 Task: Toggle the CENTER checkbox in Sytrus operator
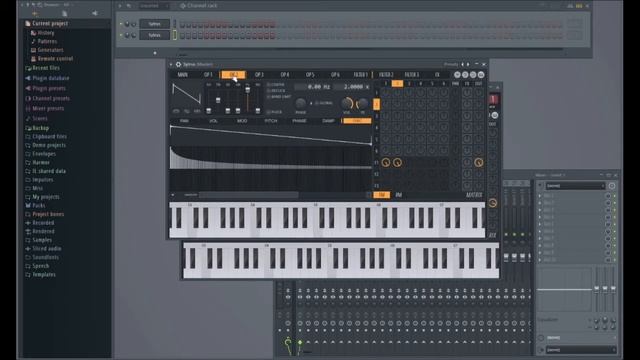[269, 85]
